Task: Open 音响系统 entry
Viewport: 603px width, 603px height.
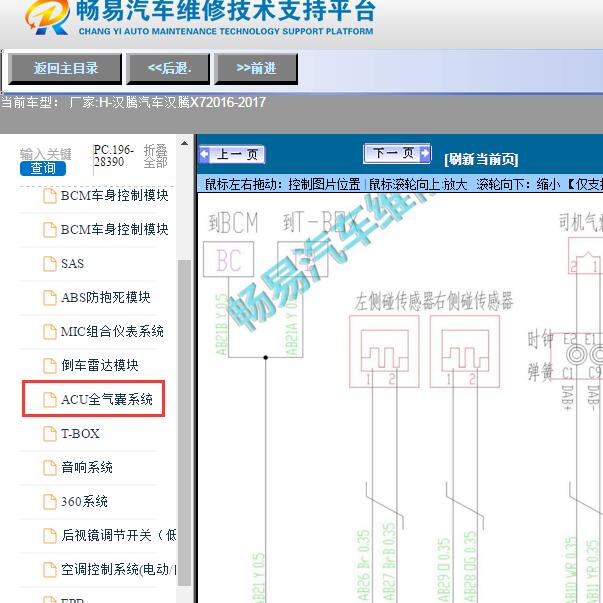Action: point(87,467)
